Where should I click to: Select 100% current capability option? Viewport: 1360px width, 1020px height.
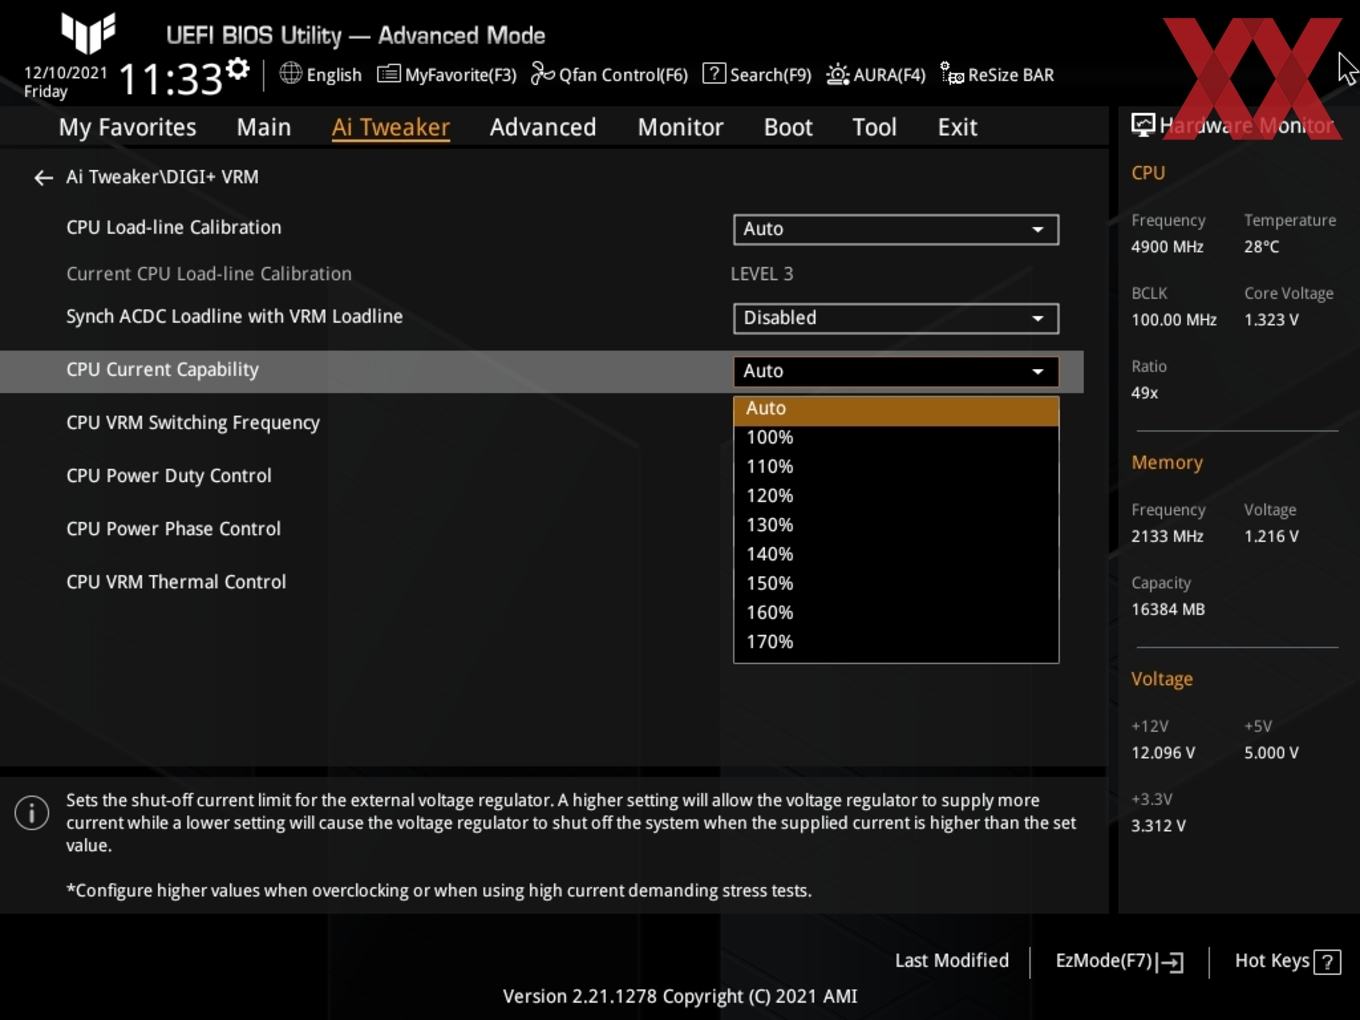coord(896,438)
